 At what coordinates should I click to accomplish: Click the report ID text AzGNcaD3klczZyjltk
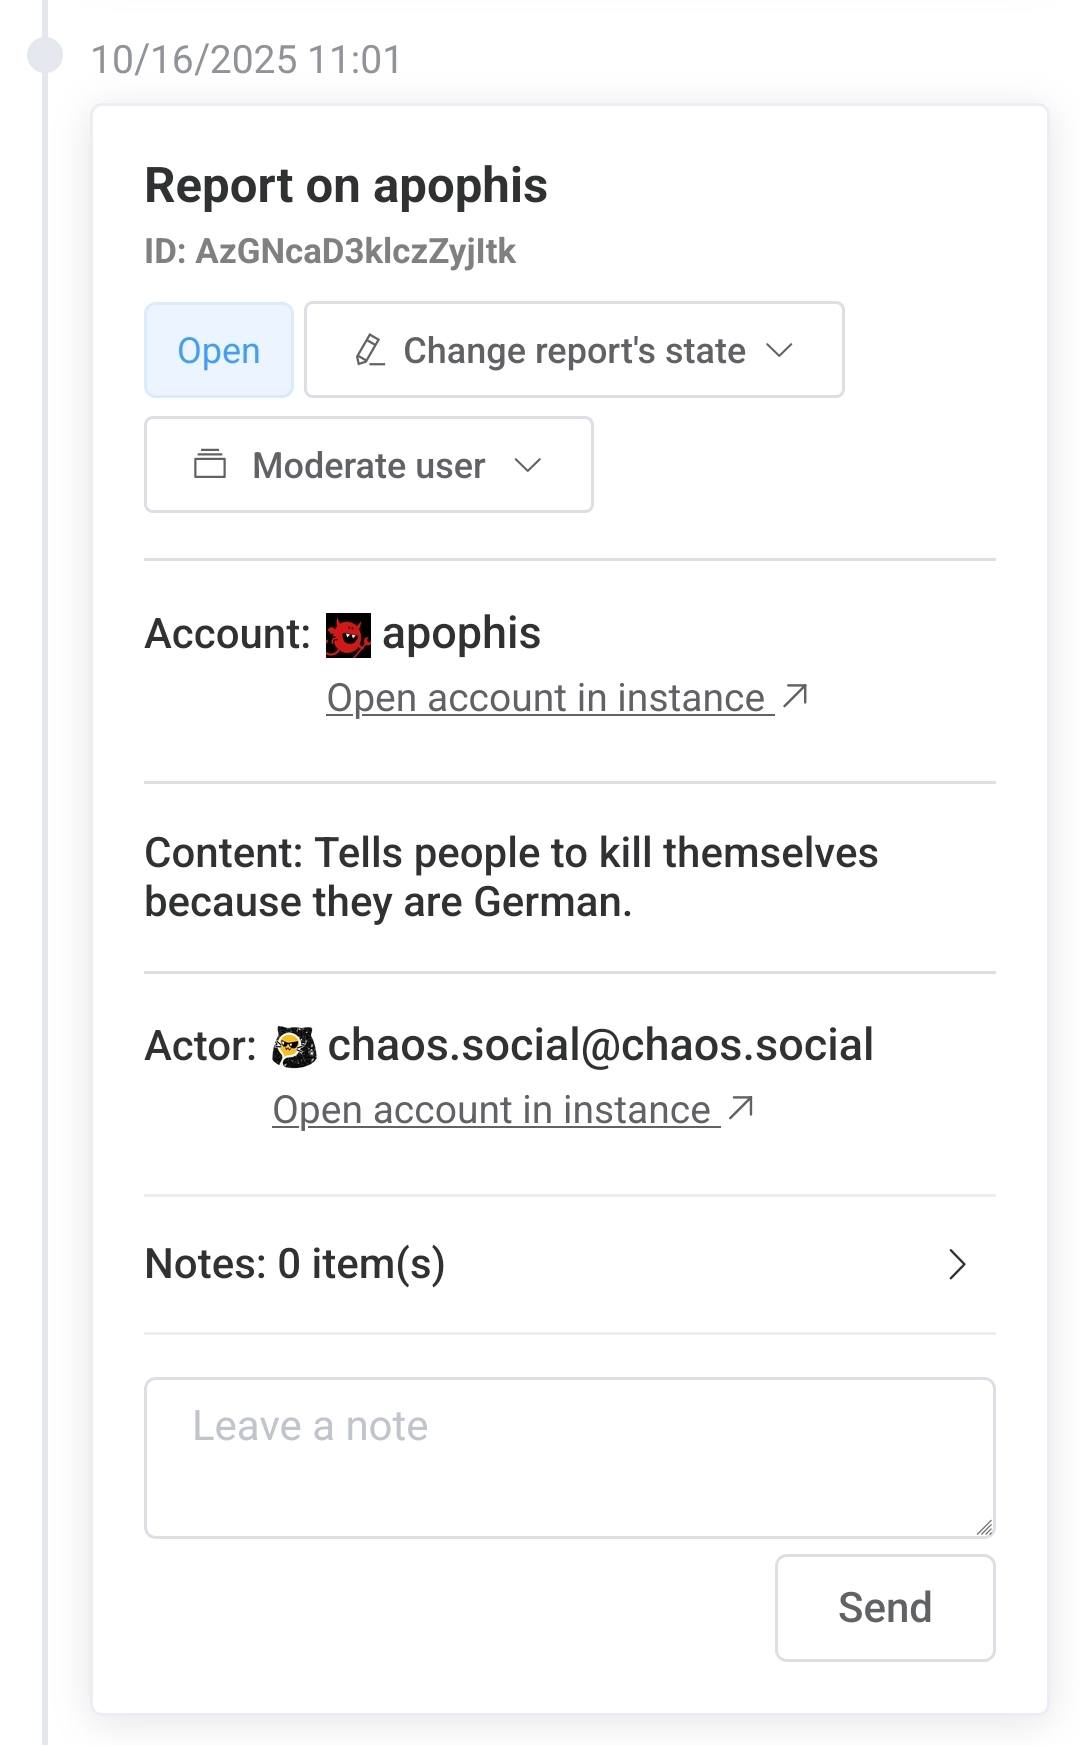pos(355,251)
